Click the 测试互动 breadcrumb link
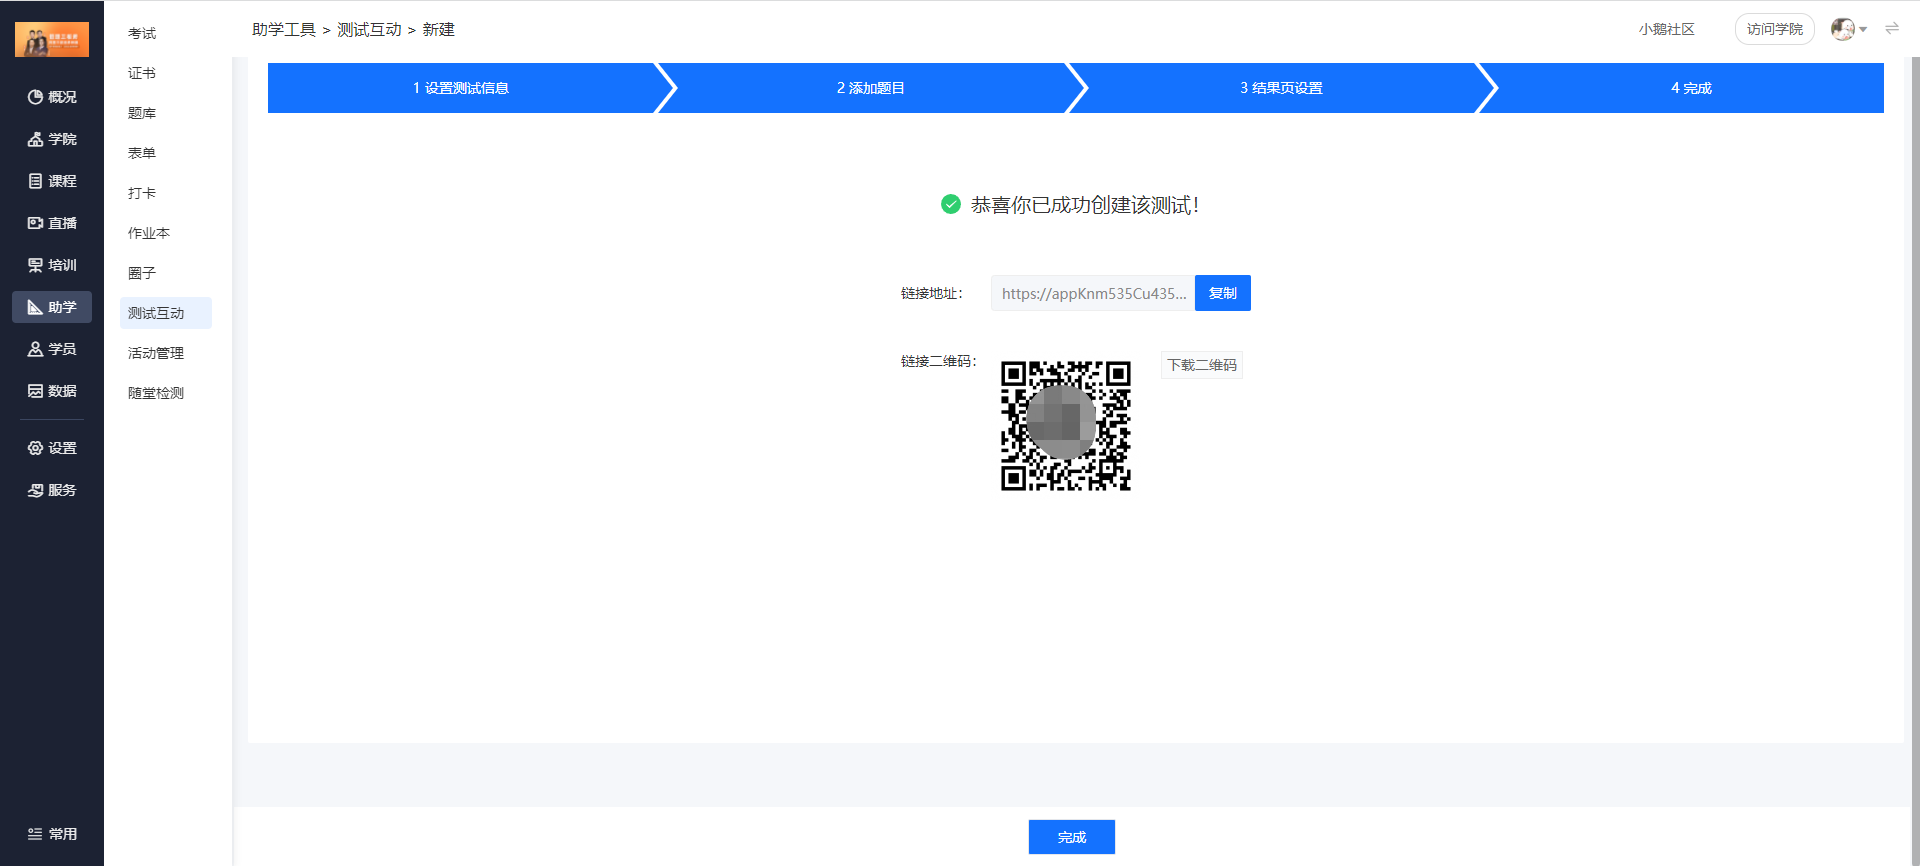This screenshot has width=1920, height=866. point(369,30)
